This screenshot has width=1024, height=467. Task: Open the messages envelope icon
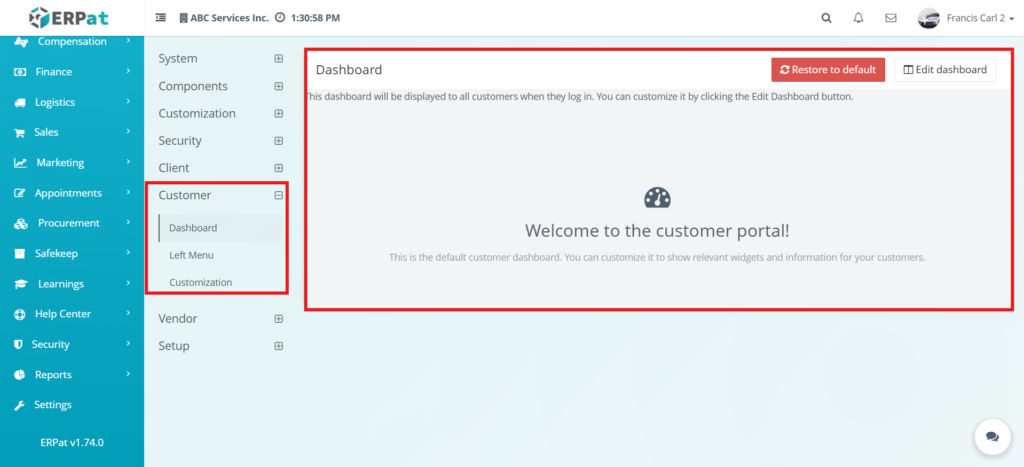pyautogui.click(x=890, y=18)
